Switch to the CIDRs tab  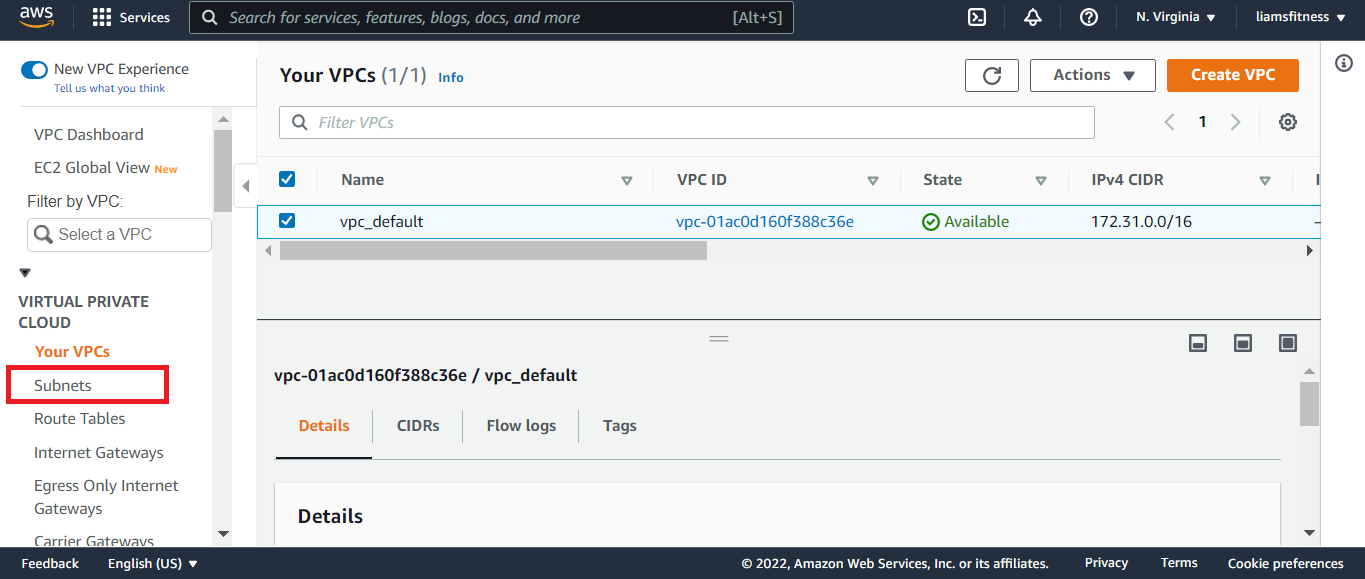pos(418,425)
